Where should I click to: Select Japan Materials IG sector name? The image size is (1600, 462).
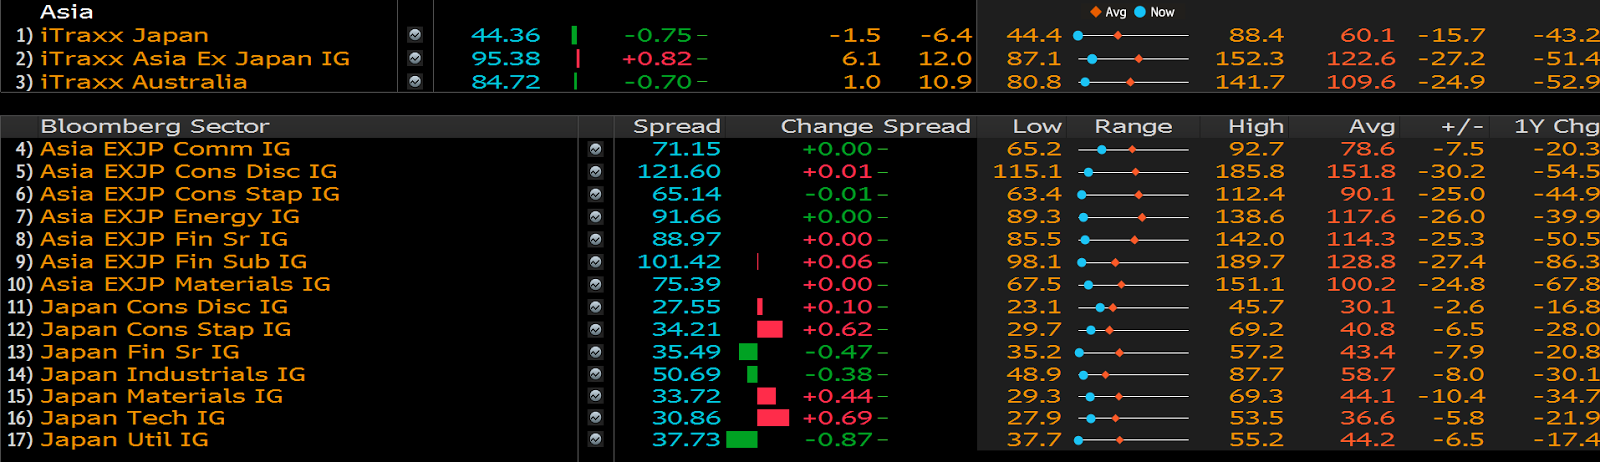pos(161,397)
